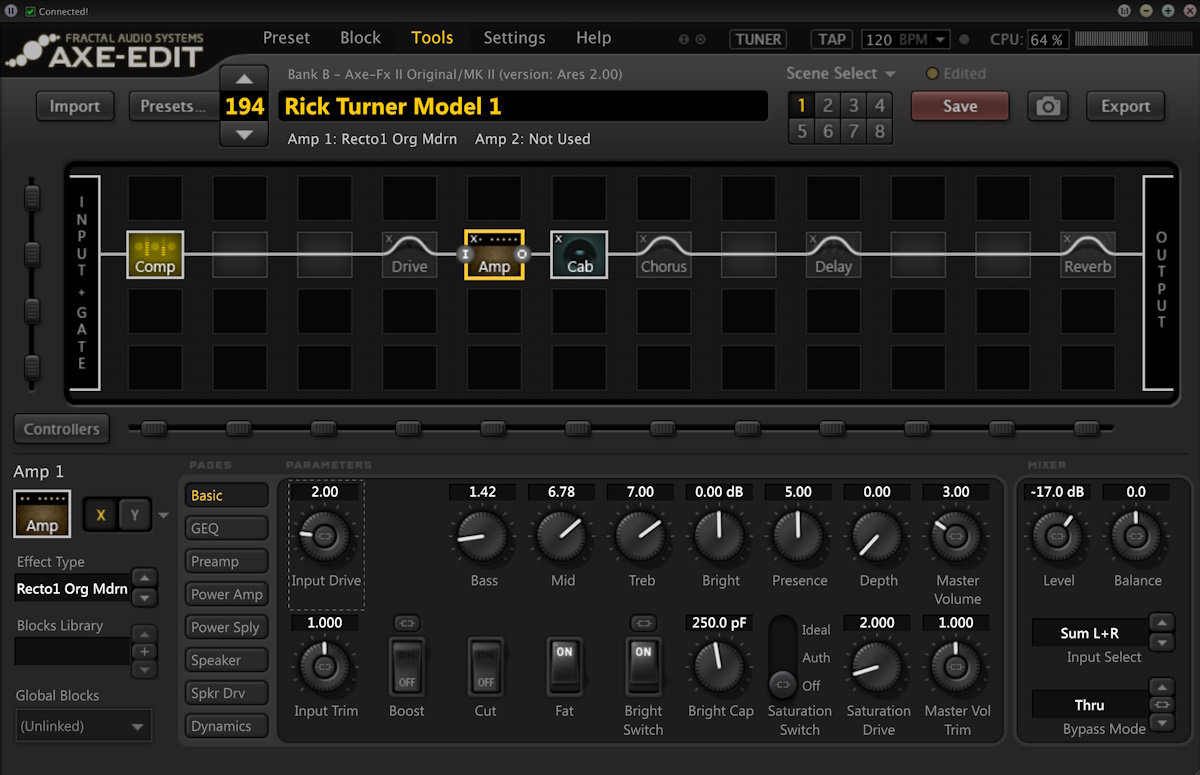Step Effect Type up one entry
This screenshot has height=775, width=1200.
pos(145,578)
